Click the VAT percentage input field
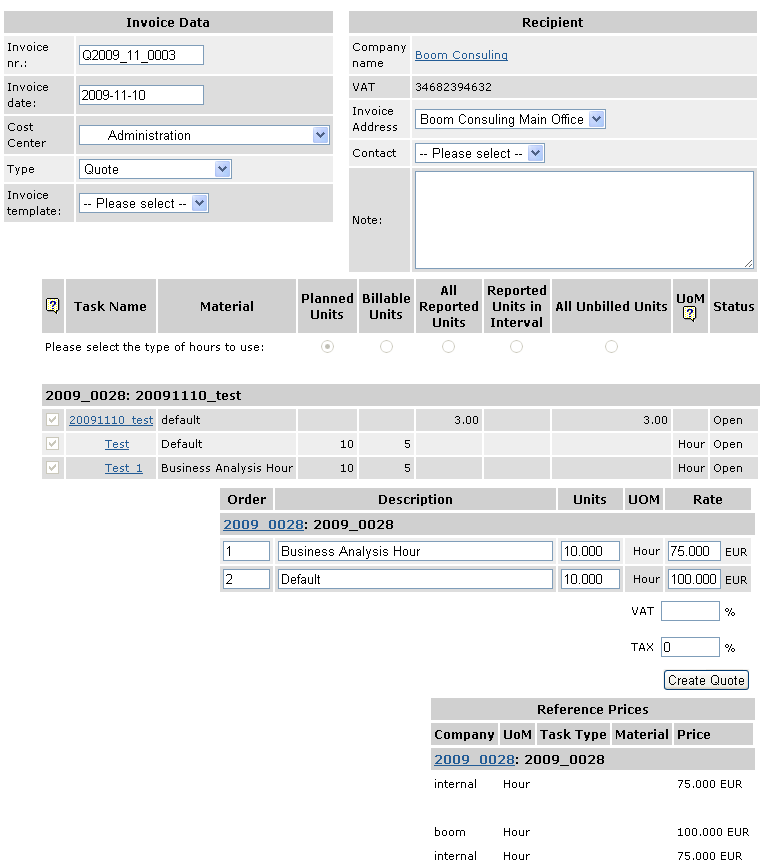The image size is (772, 865). point(690,611)
